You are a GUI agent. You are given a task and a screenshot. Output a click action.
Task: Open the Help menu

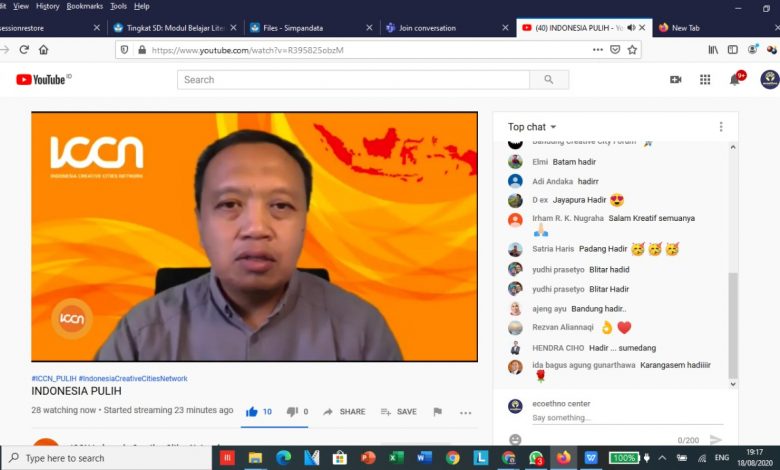click(142, 6)
